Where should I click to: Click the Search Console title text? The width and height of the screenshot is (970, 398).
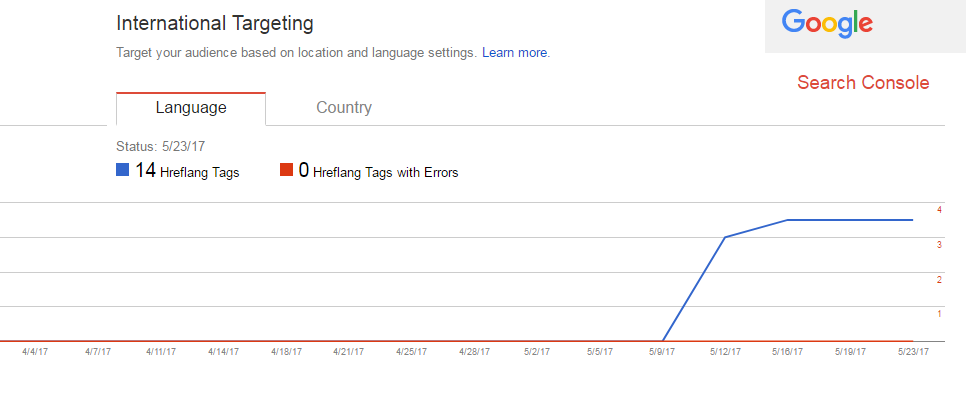(863, 82)
